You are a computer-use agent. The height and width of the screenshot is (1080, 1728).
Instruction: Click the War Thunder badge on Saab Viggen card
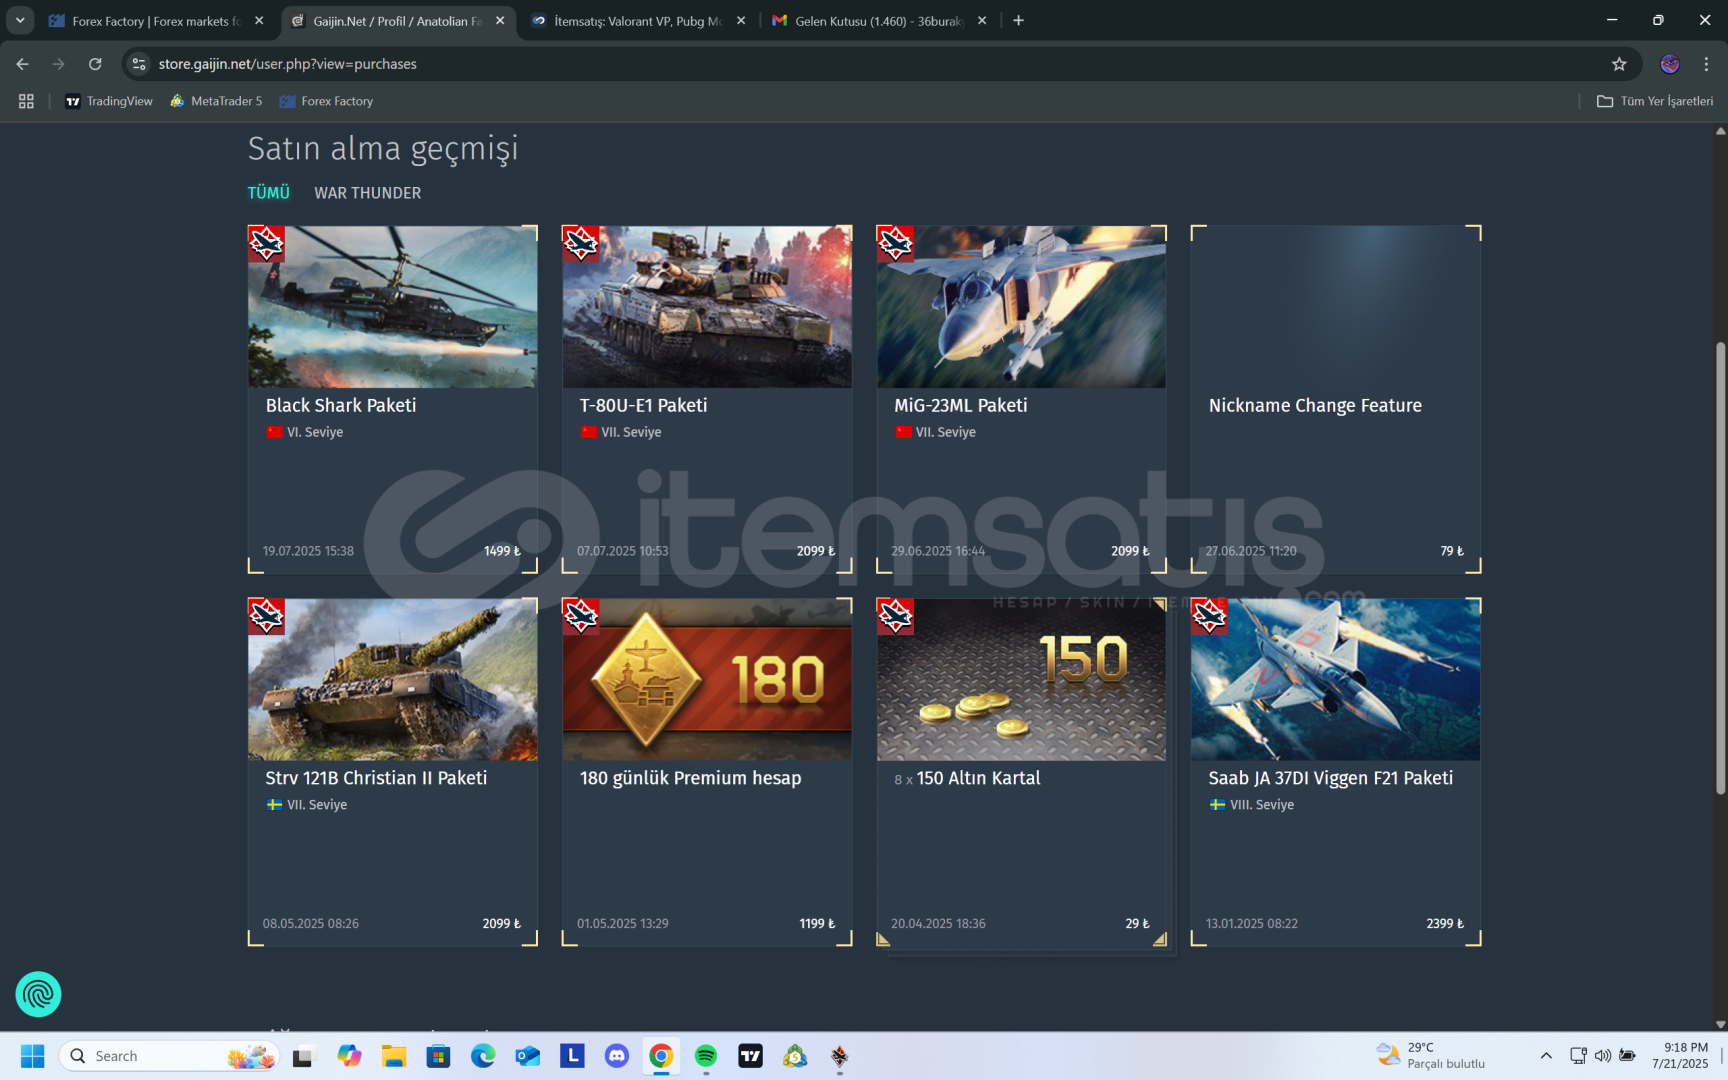[x=1209, y=617]
